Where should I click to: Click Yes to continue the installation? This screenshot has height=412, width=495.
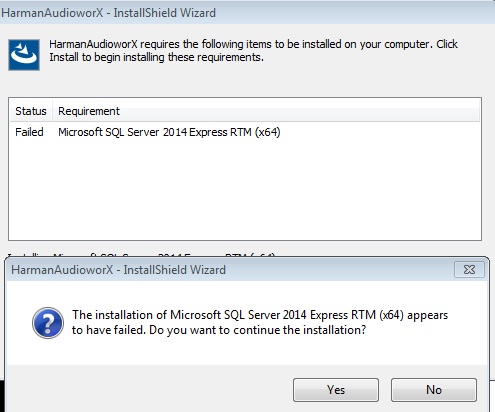point(336,390)
